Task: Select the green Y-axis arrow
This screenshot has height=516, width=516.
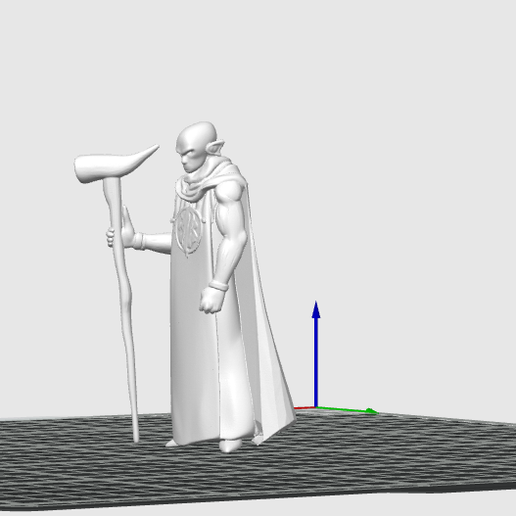Action: pyautogui.click(x=347, y=410)
